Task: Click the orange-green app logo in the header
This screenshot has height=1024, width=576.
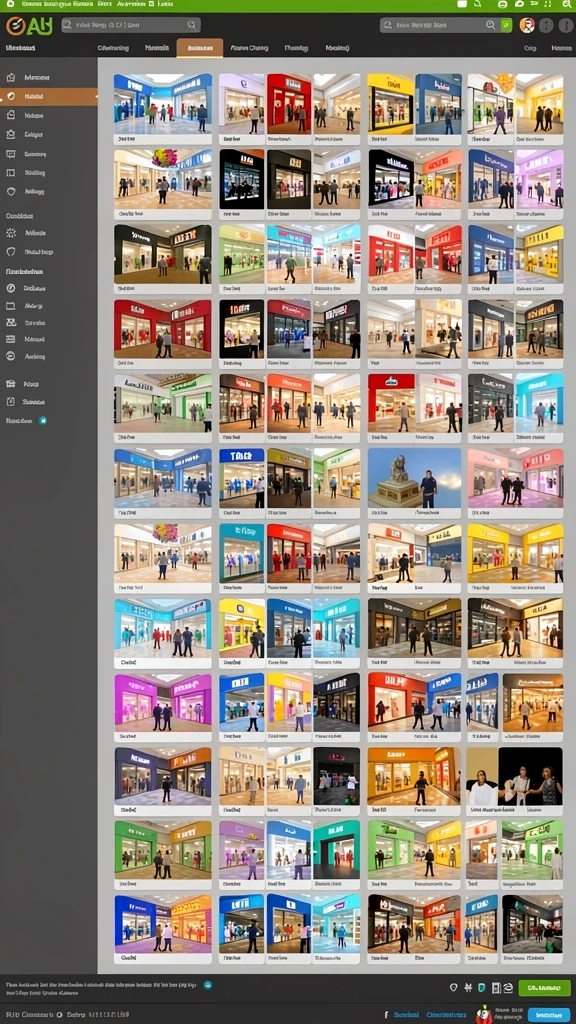Action: tap(29, 26)
